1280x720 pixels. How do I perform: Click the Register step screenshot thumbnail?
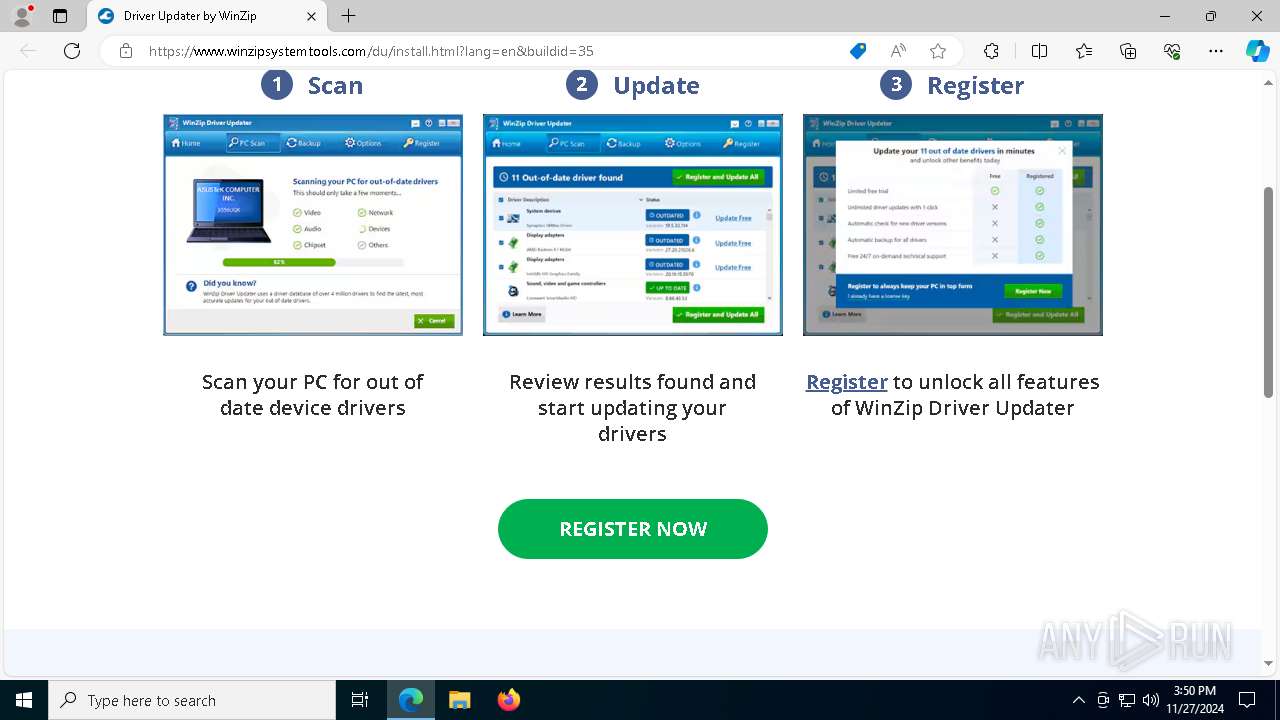[x=953, y=225]
